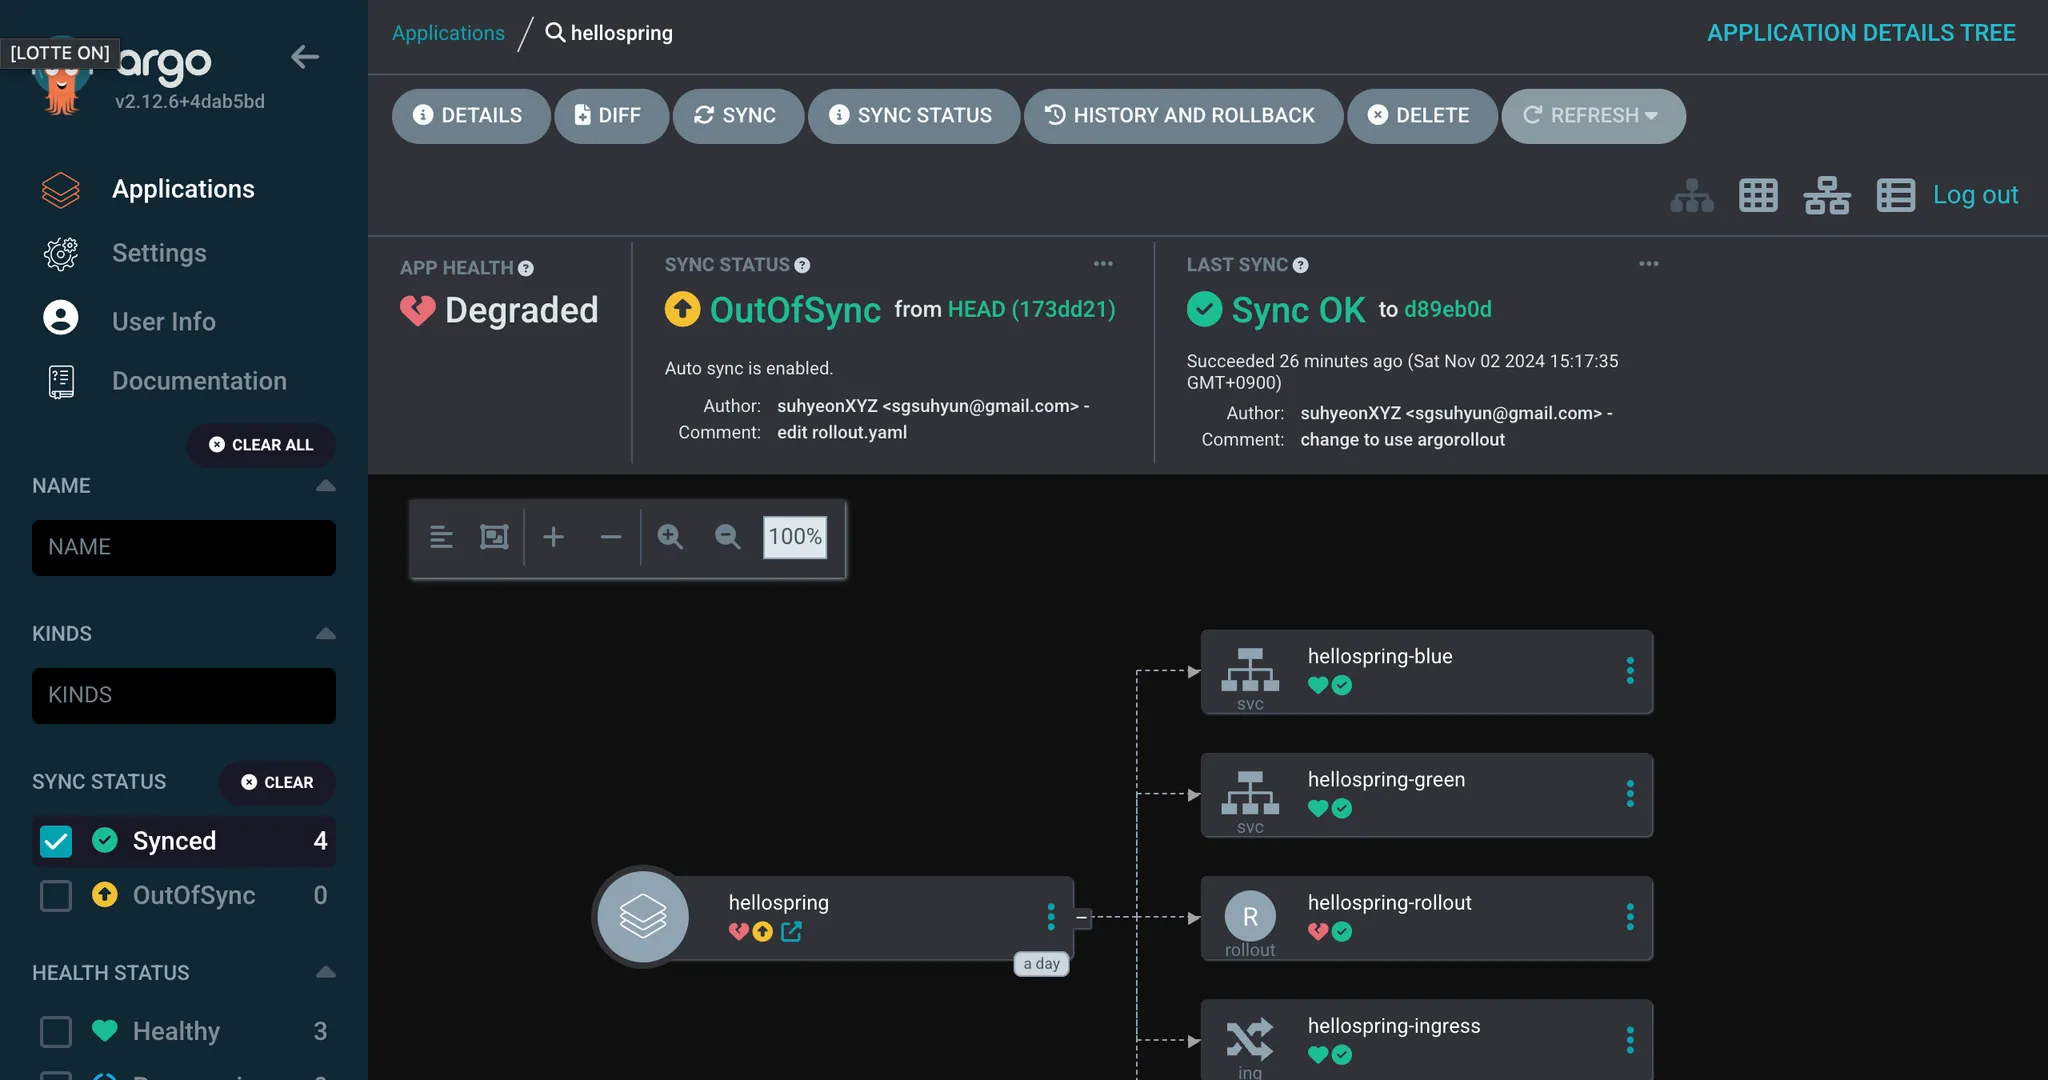Switch to network view icon

(1826, 195)
